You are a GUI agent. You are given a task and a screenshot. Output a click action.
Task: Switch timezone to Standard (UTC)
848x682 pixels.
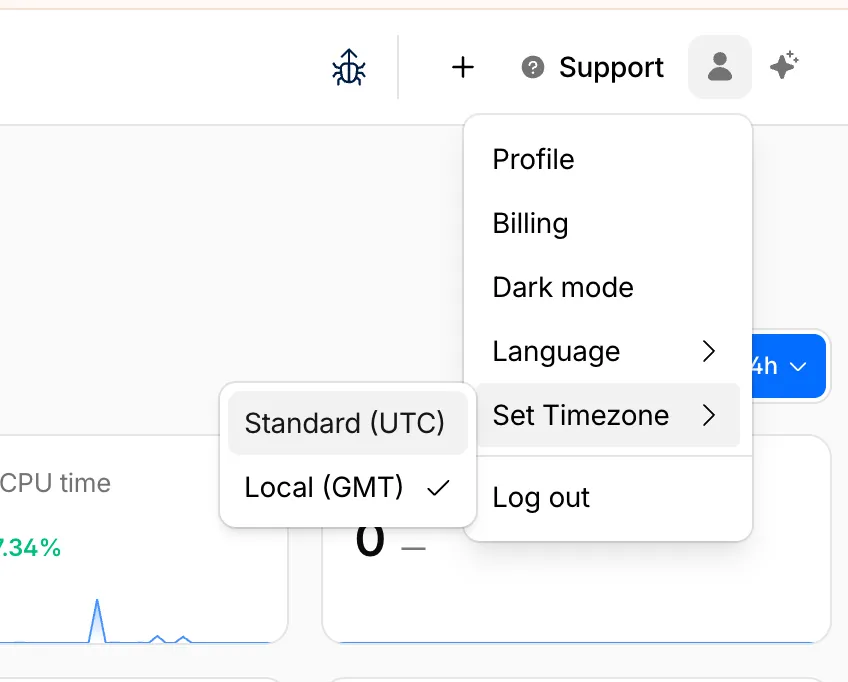click(344, 423)
